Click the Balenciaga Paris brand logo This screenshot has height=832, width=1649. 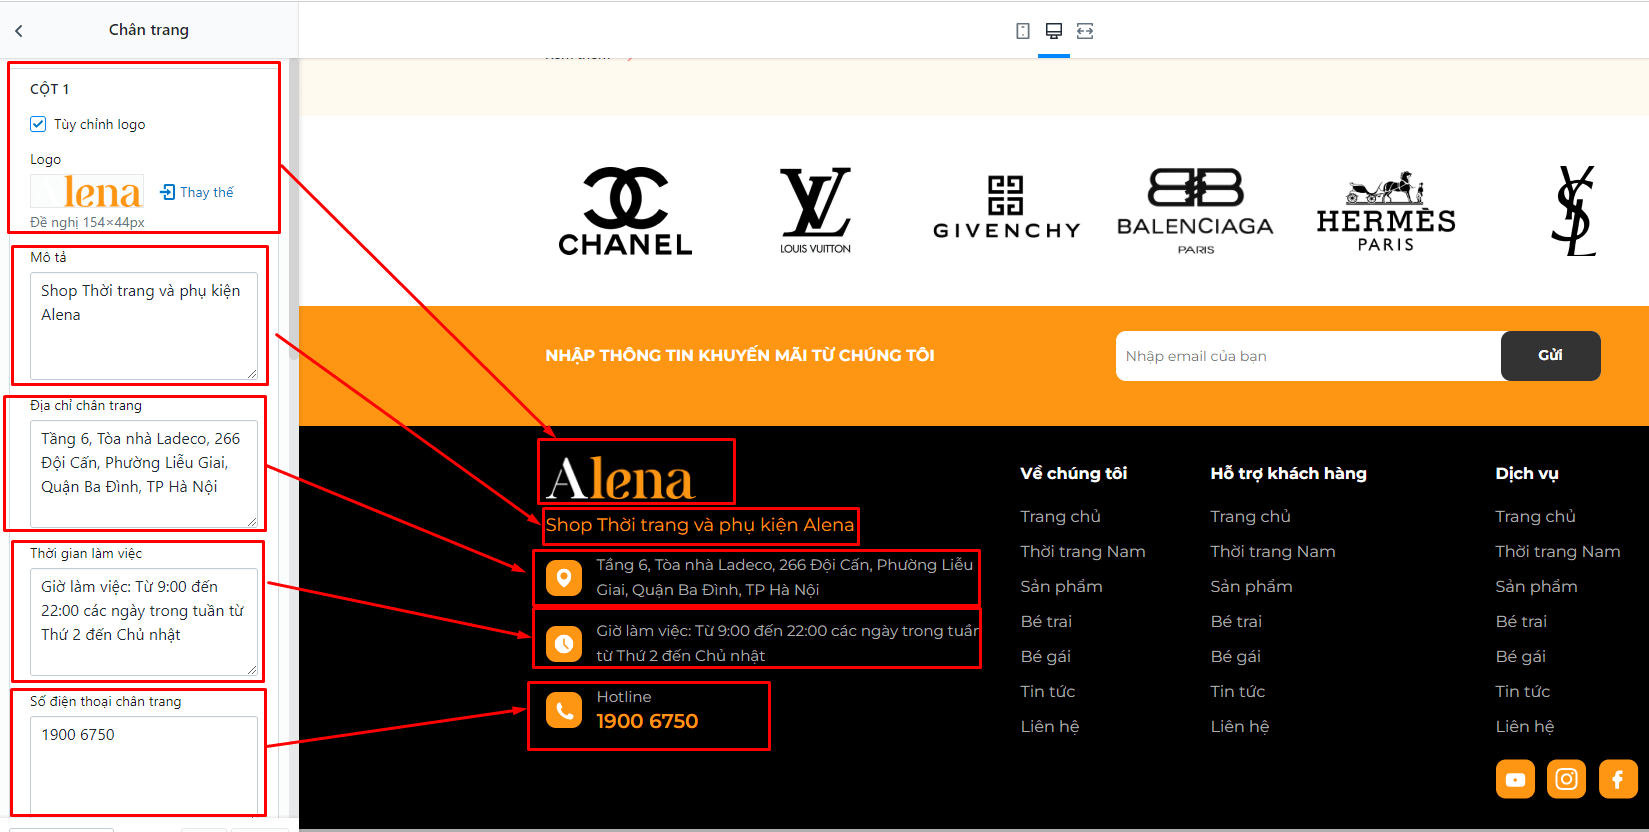[1195, 211]
